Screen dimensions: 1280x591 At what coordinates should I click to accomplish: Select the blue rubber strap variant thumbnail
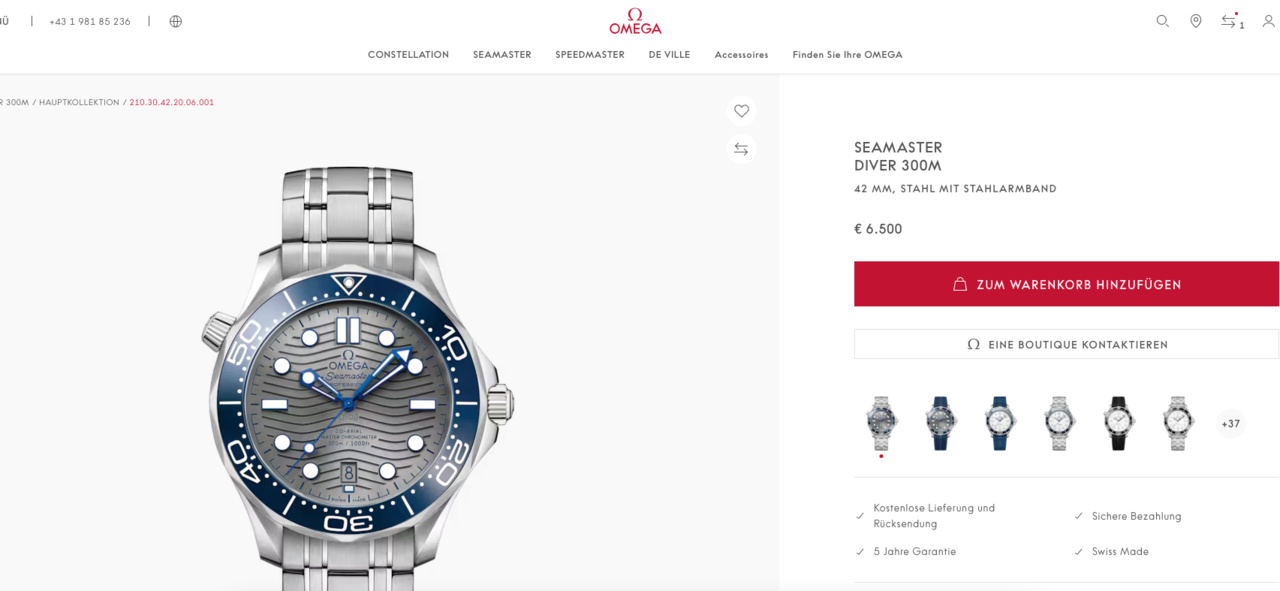point(940,423)
